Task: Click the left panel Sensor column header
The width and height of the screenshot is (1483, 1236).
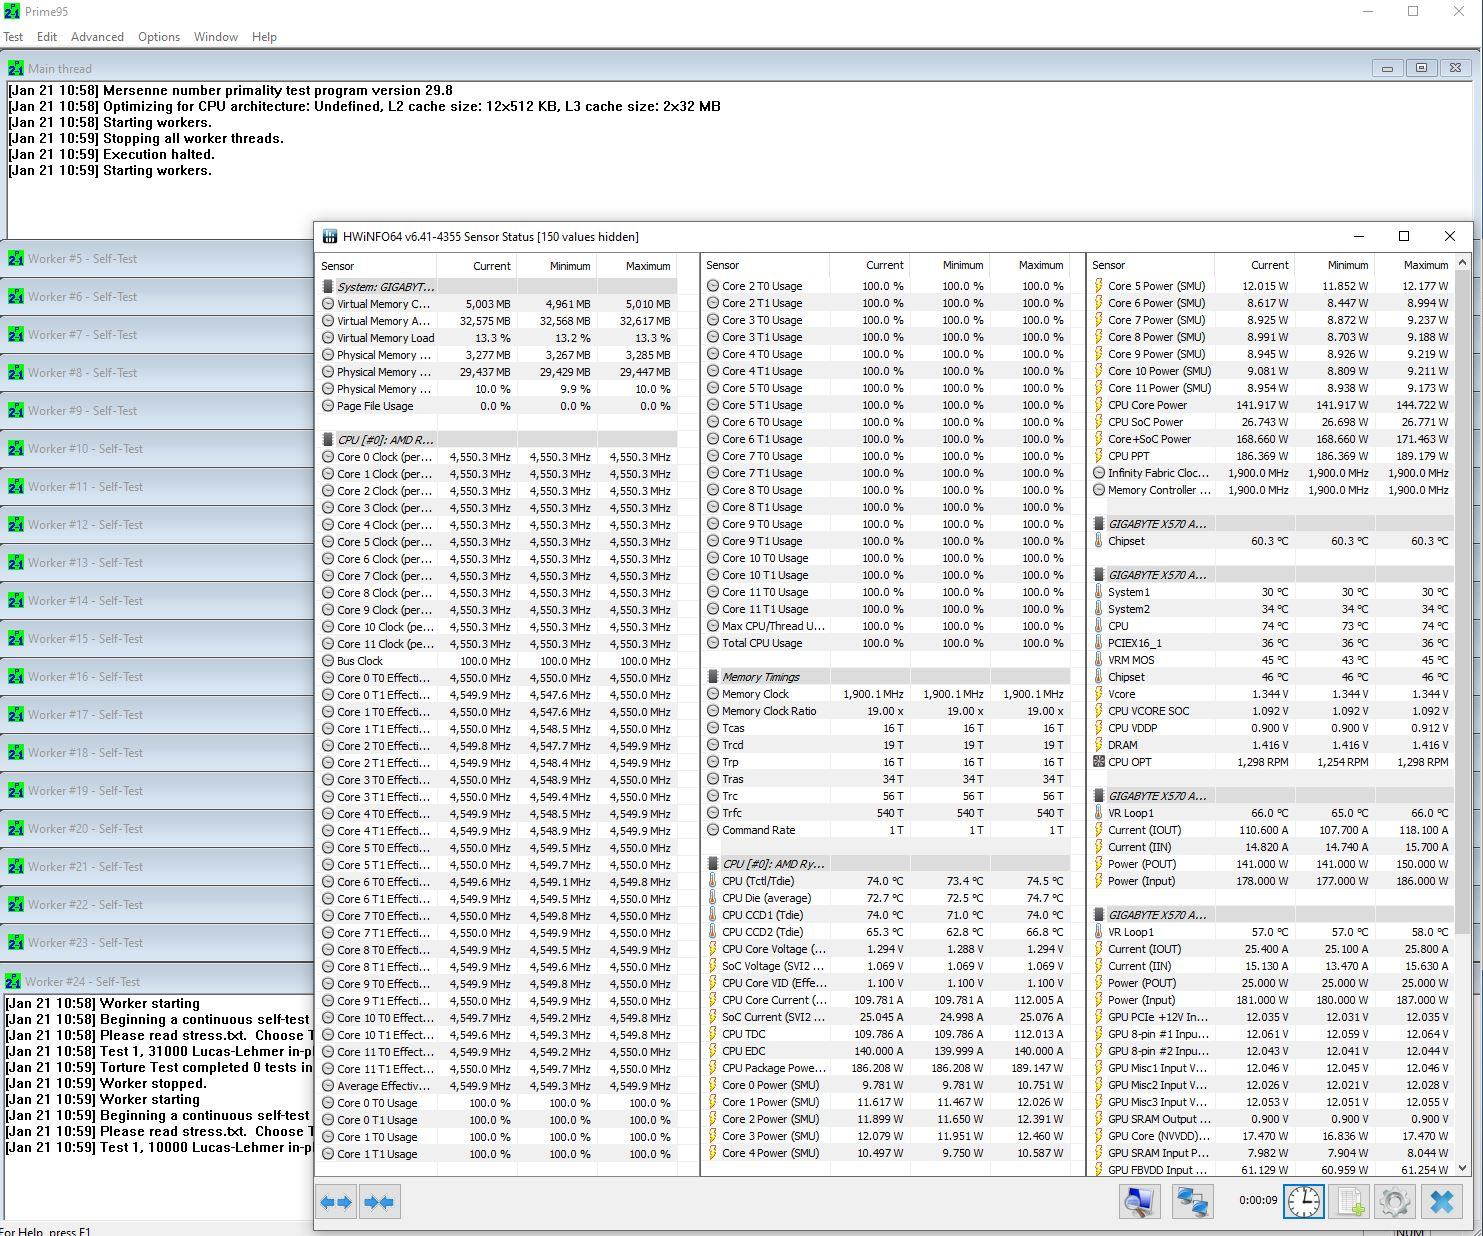Action: pyautogui.click(x=376, y=266)
